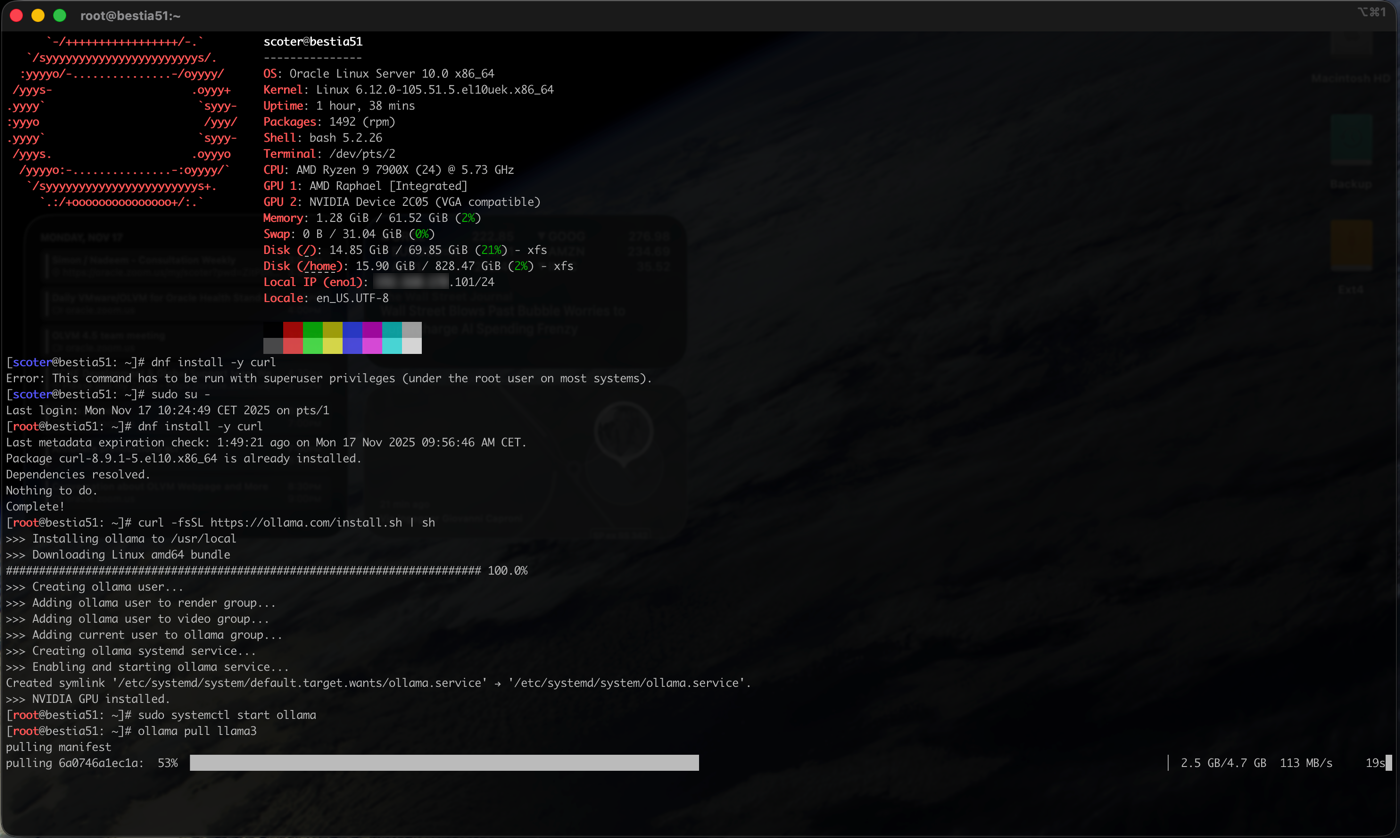Viewport: 1400px width, 838px height.
Task: Click the Dependencies resolved line
Action: pyautogui.click(x=78, y=474)
